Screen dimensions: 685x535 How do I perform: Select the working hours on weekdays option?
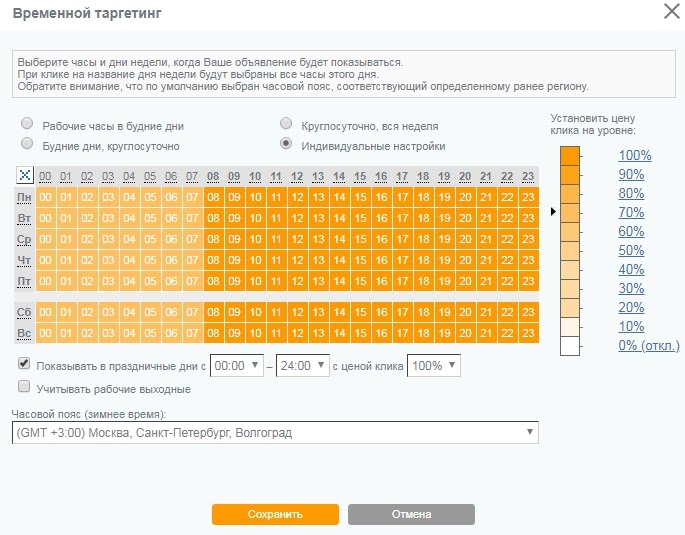click(28, 127)
